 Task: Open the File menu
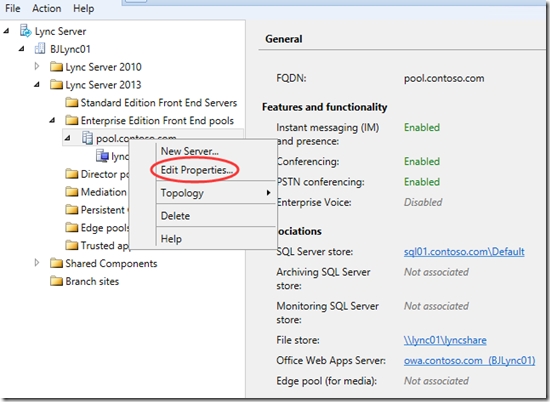click(x=13, y=8)
